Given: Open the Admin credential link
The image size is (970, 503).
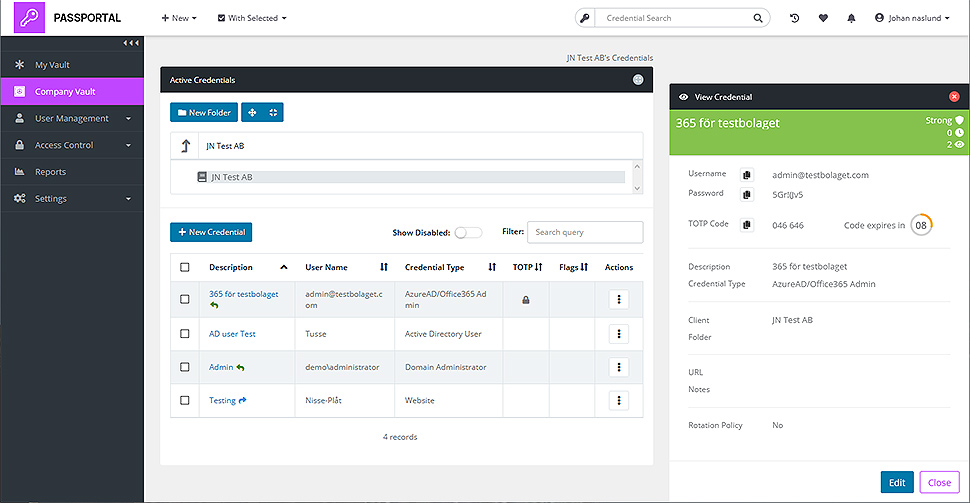Looking at the screenshot, I should (x=221, y=368).
